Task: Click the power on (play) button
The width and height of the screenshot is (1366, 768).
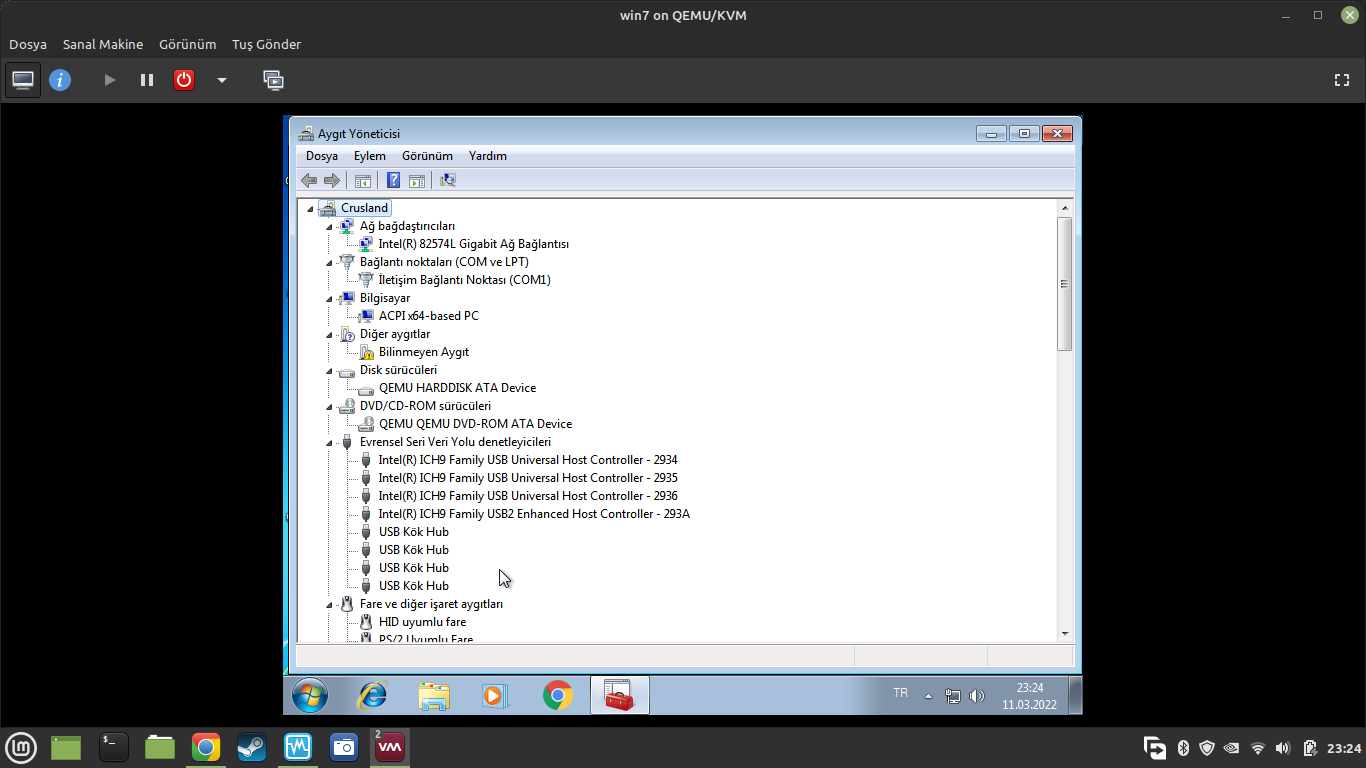Action: (x=110, y=80)
